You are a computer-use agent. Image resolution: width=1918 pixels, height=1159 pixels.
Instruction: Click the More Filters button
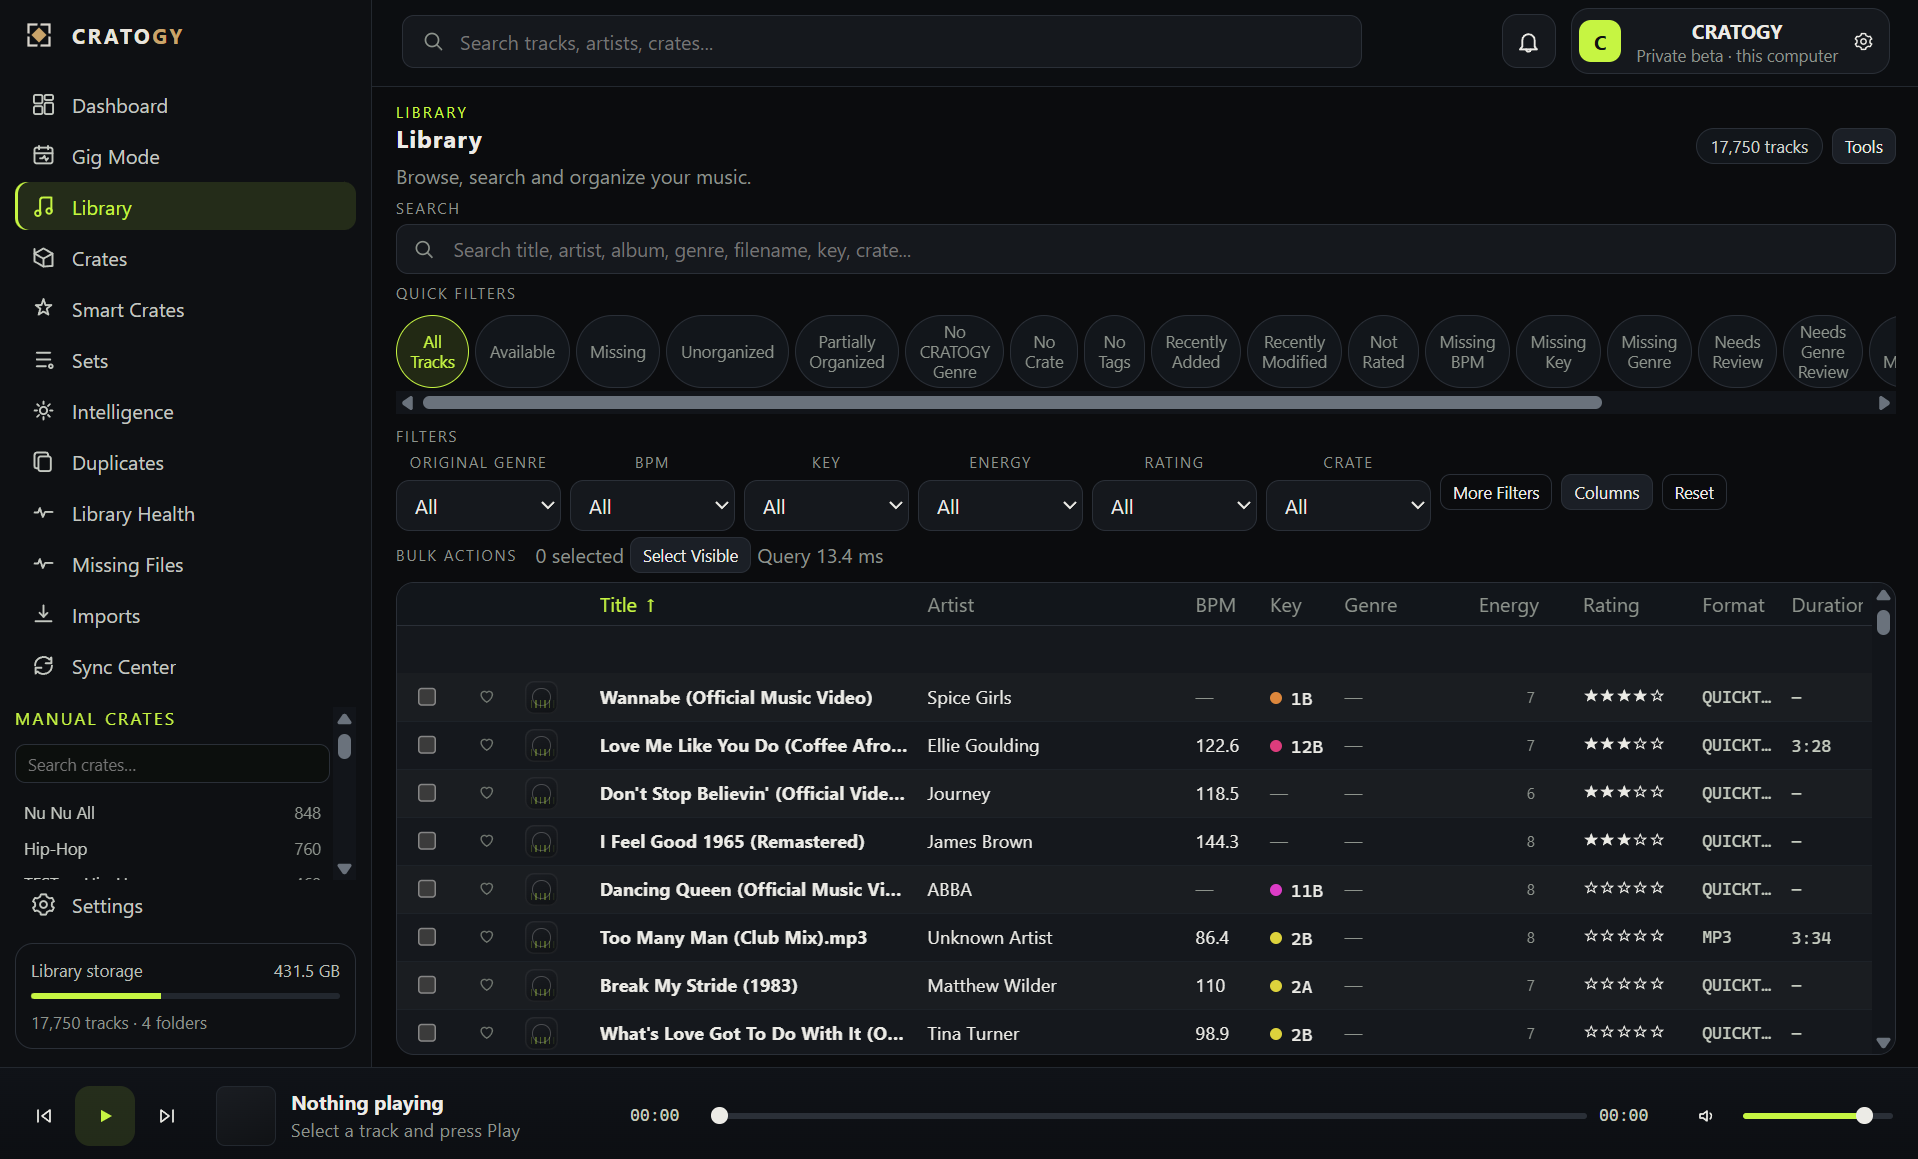pyautogui.click(x=1496, y=492)
